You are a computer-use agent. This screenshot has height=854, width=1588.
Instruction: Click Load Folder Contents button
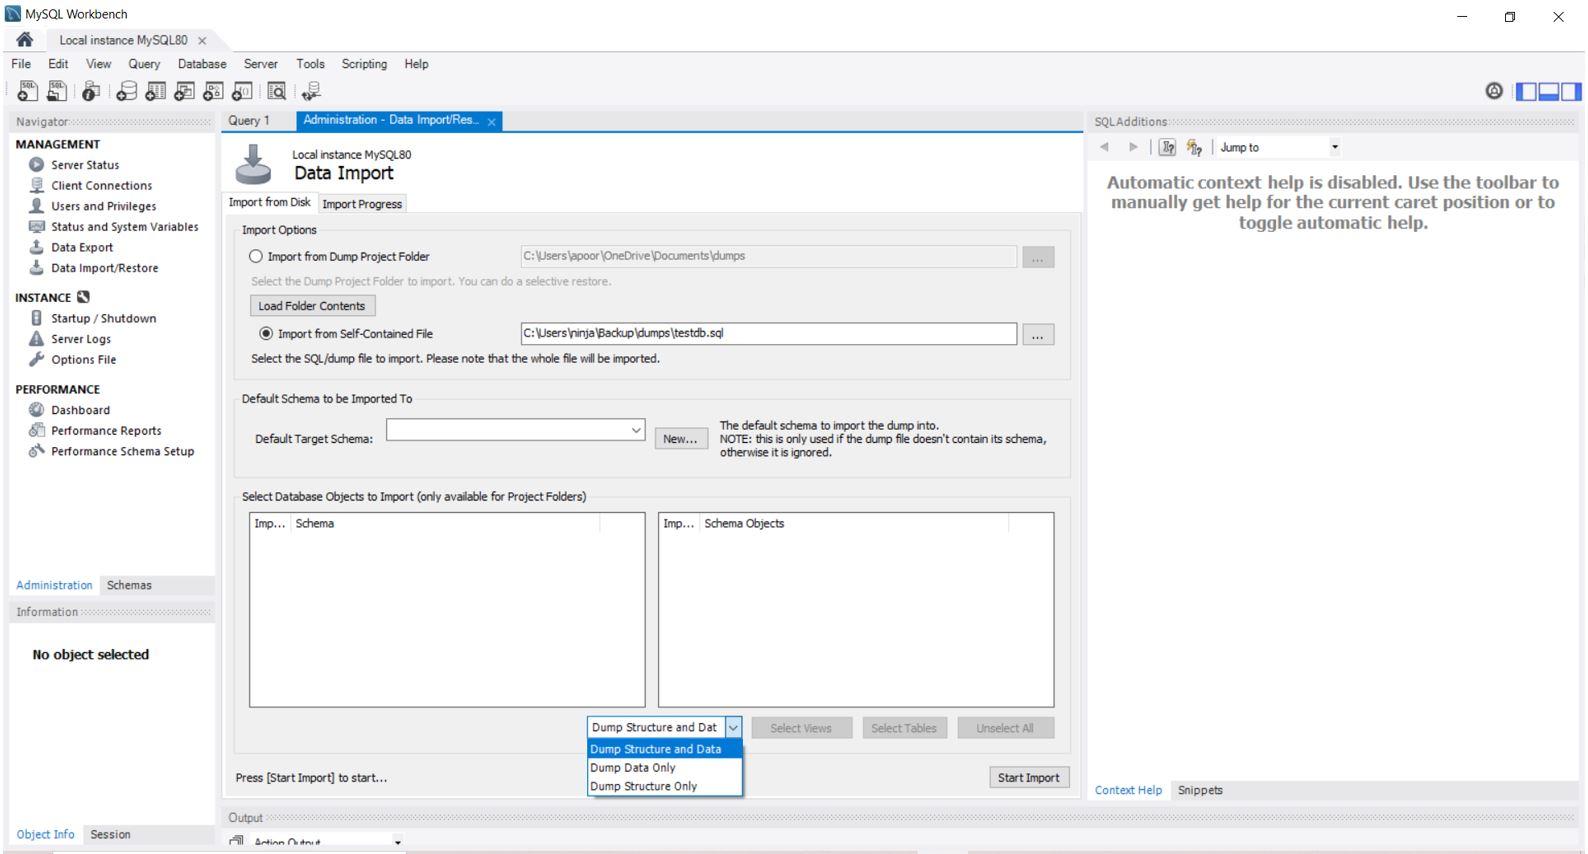click(x=312, y=306)
